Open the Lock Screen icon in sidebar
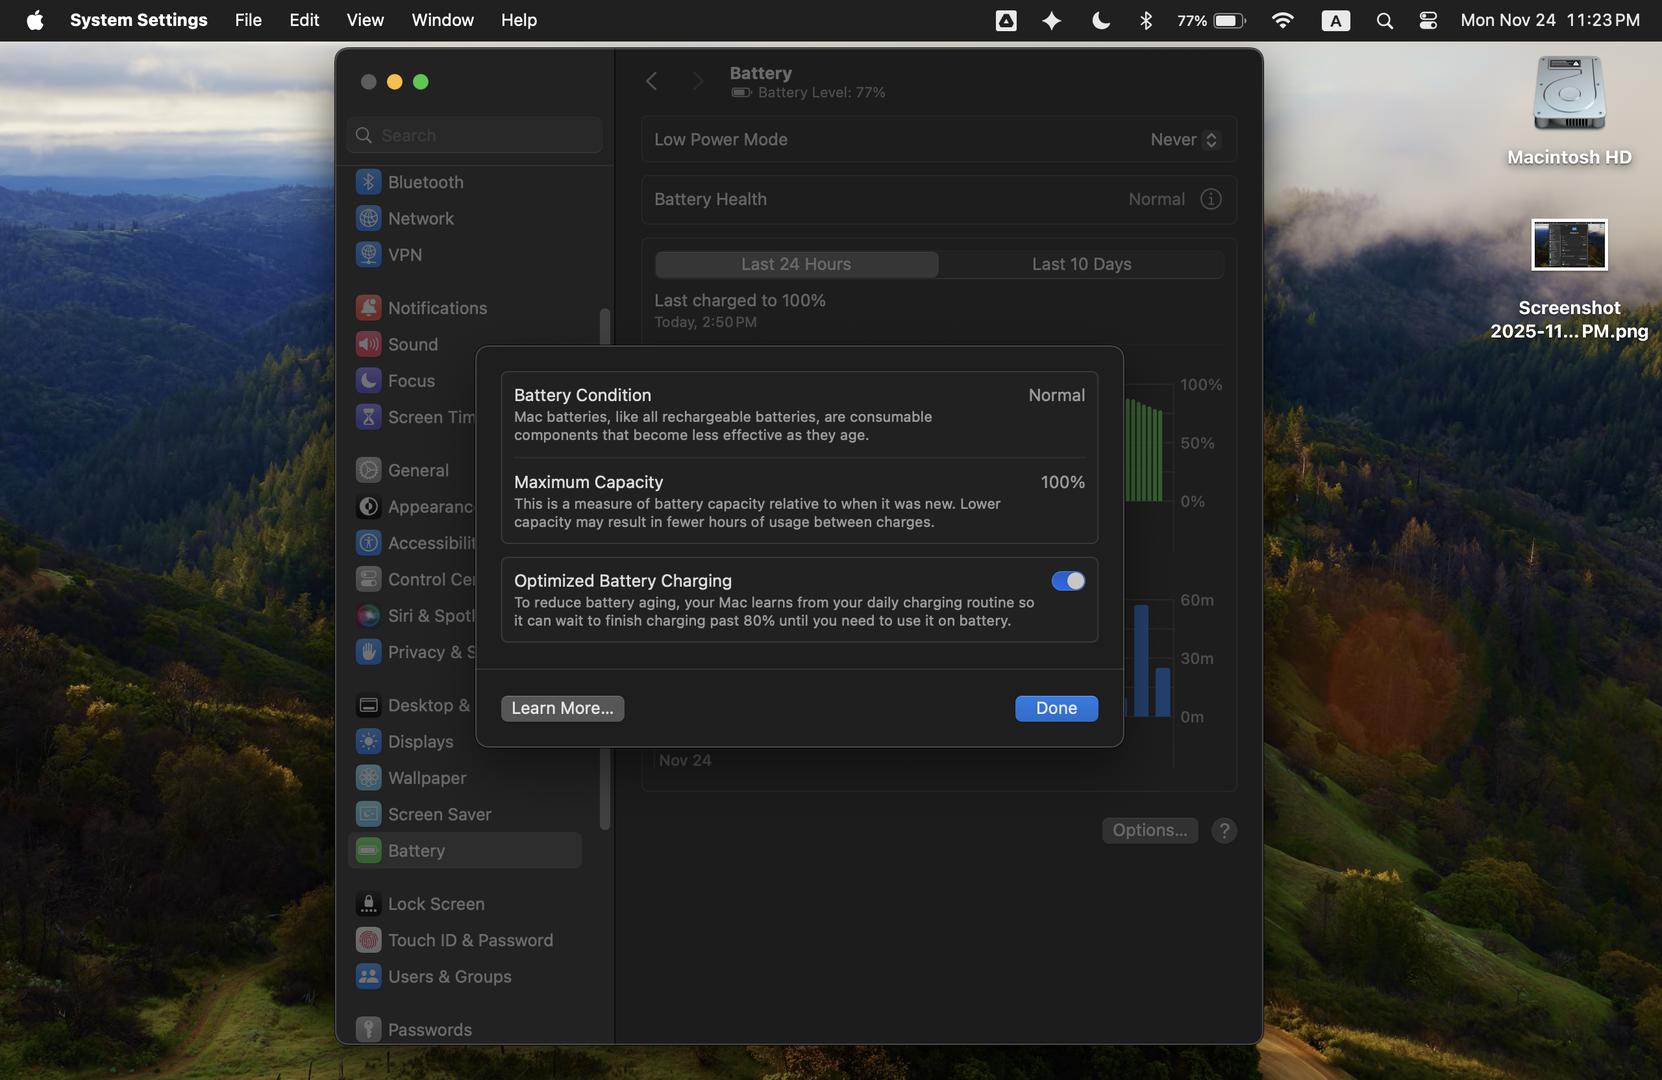The width and height of the screenshot is (1662, 1080). point(369,904)
